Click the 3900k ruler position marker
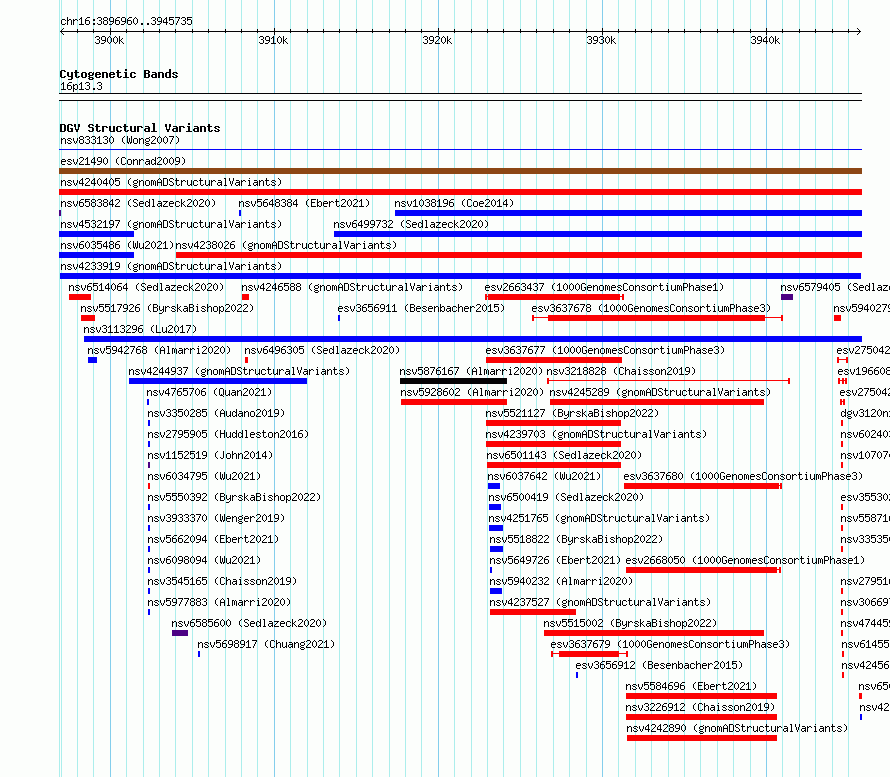 (109, 40)
